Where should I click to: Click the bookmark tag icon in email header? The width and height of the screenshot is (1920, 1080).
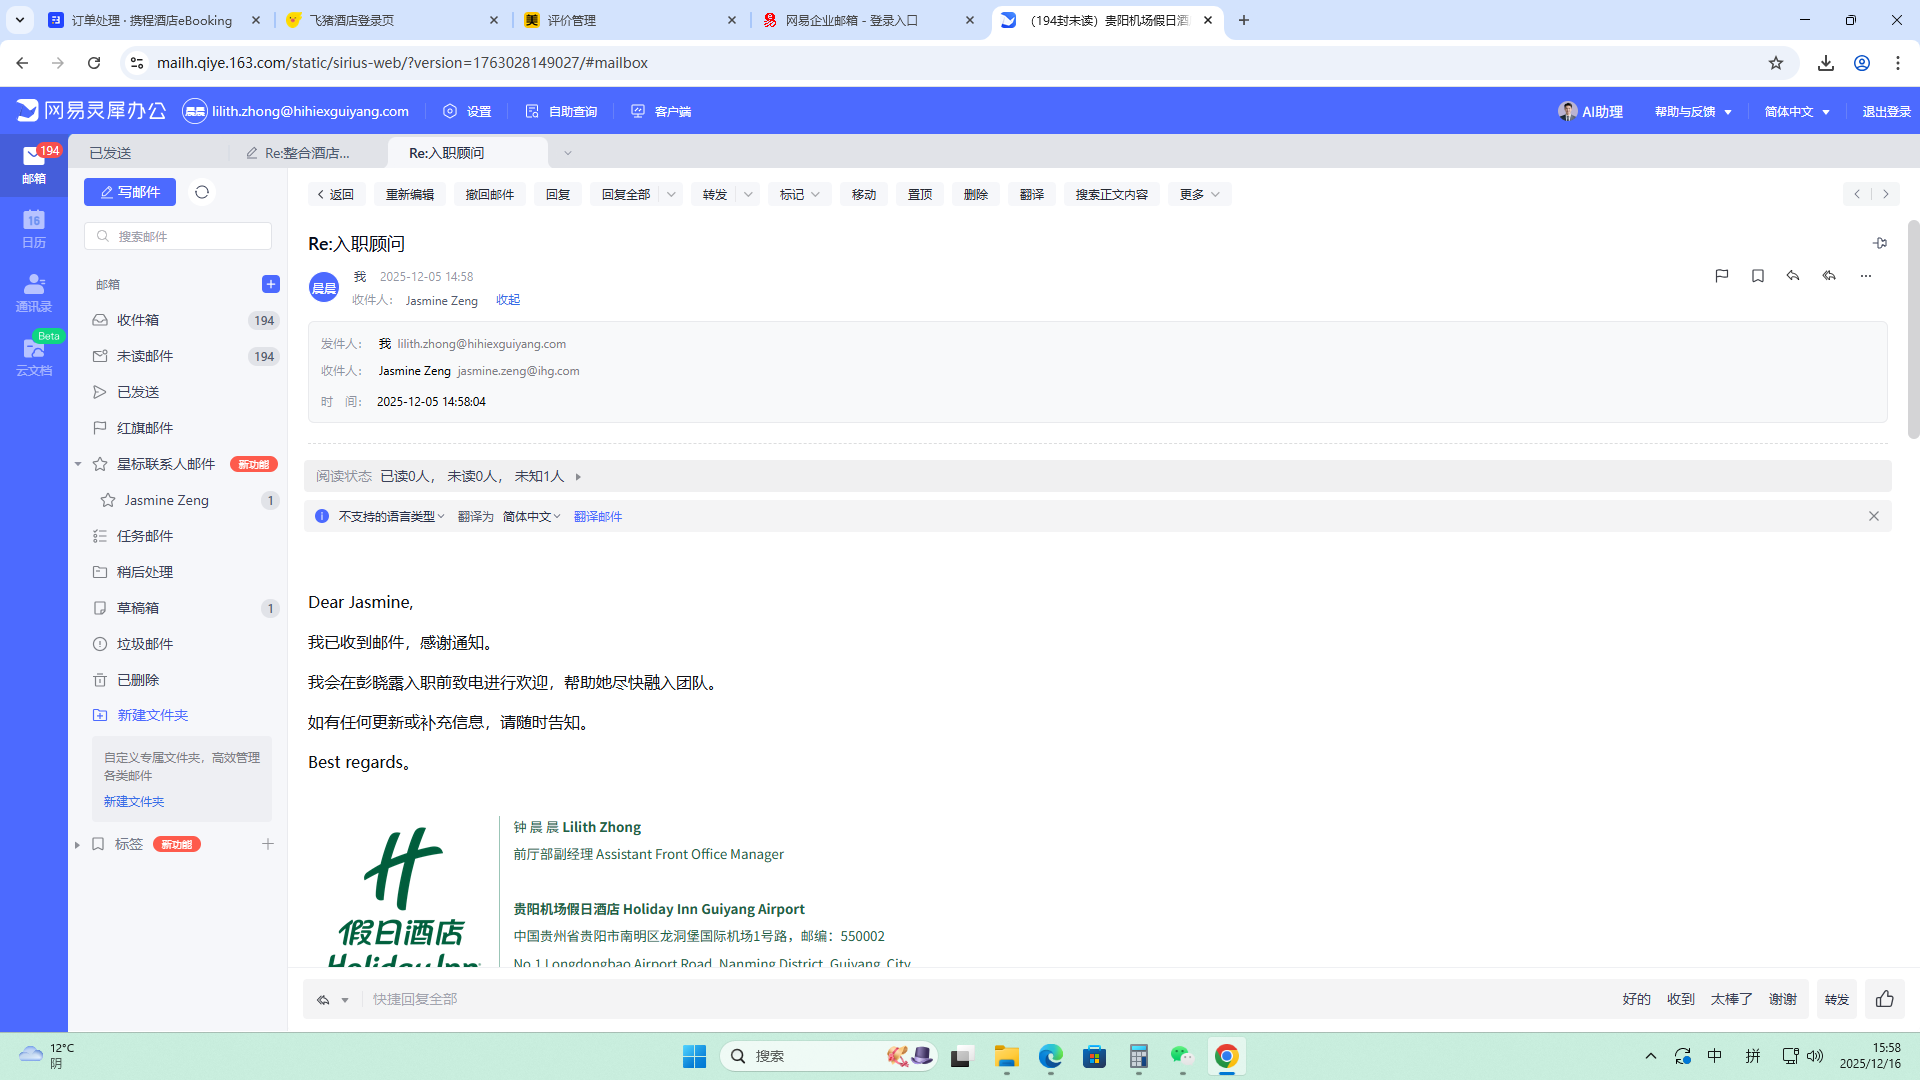[x=1757, y=276]
